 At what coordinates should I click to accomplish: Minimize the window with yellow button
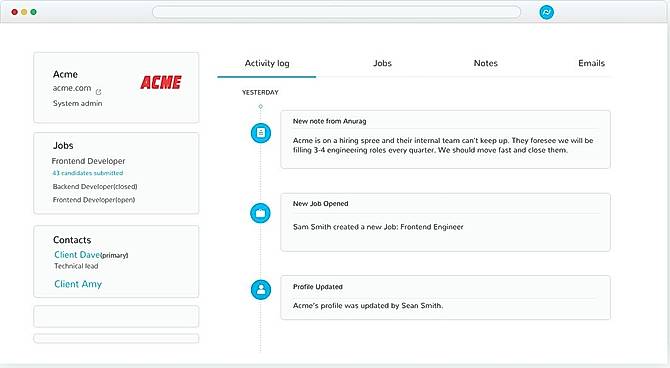click(24, 12)
